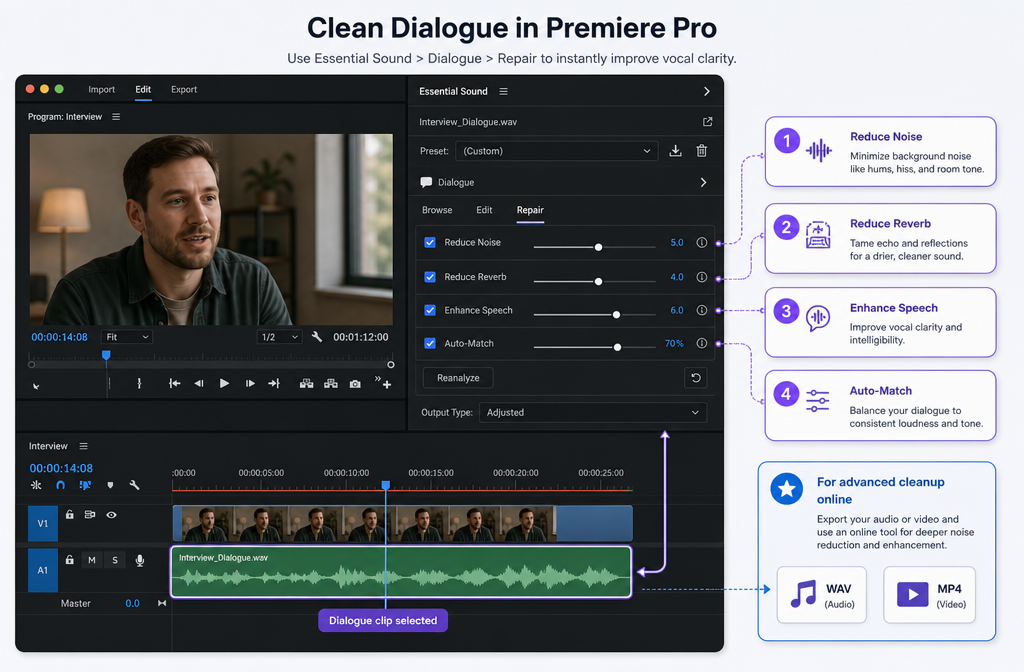
Task: Click the Play button in program monitor
Action: (x=224, y=383)
